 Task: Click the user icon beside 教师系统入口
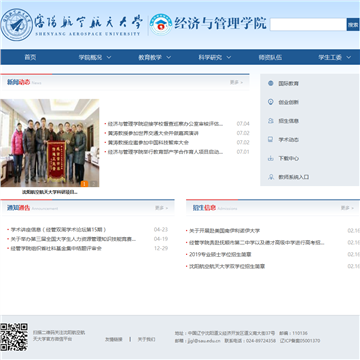(271, 177)
